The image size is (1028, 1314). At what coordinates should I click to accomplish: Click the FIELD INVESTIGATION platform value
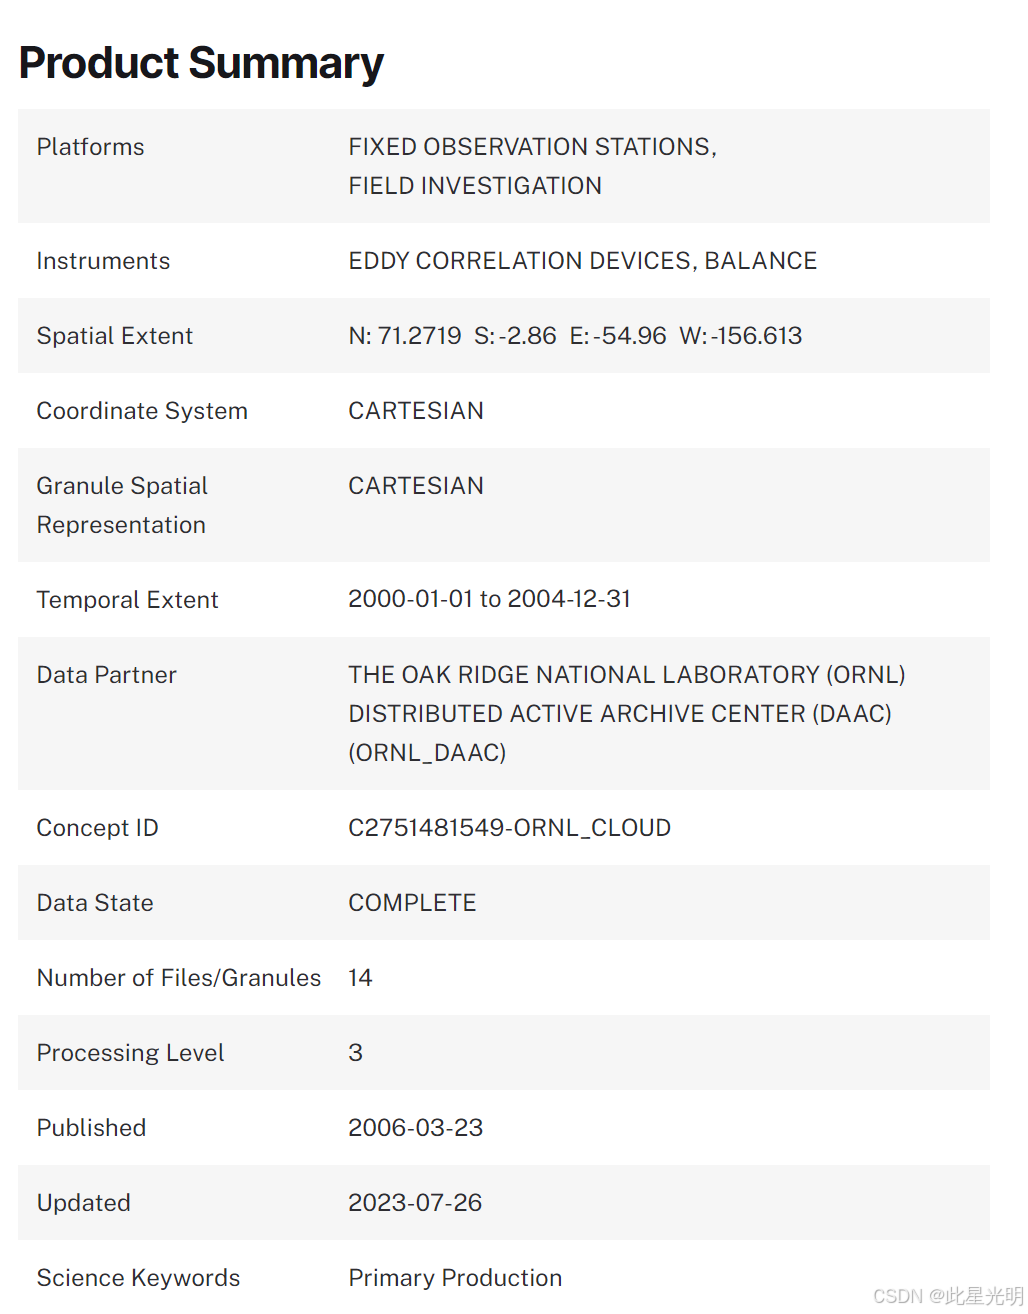475,186
